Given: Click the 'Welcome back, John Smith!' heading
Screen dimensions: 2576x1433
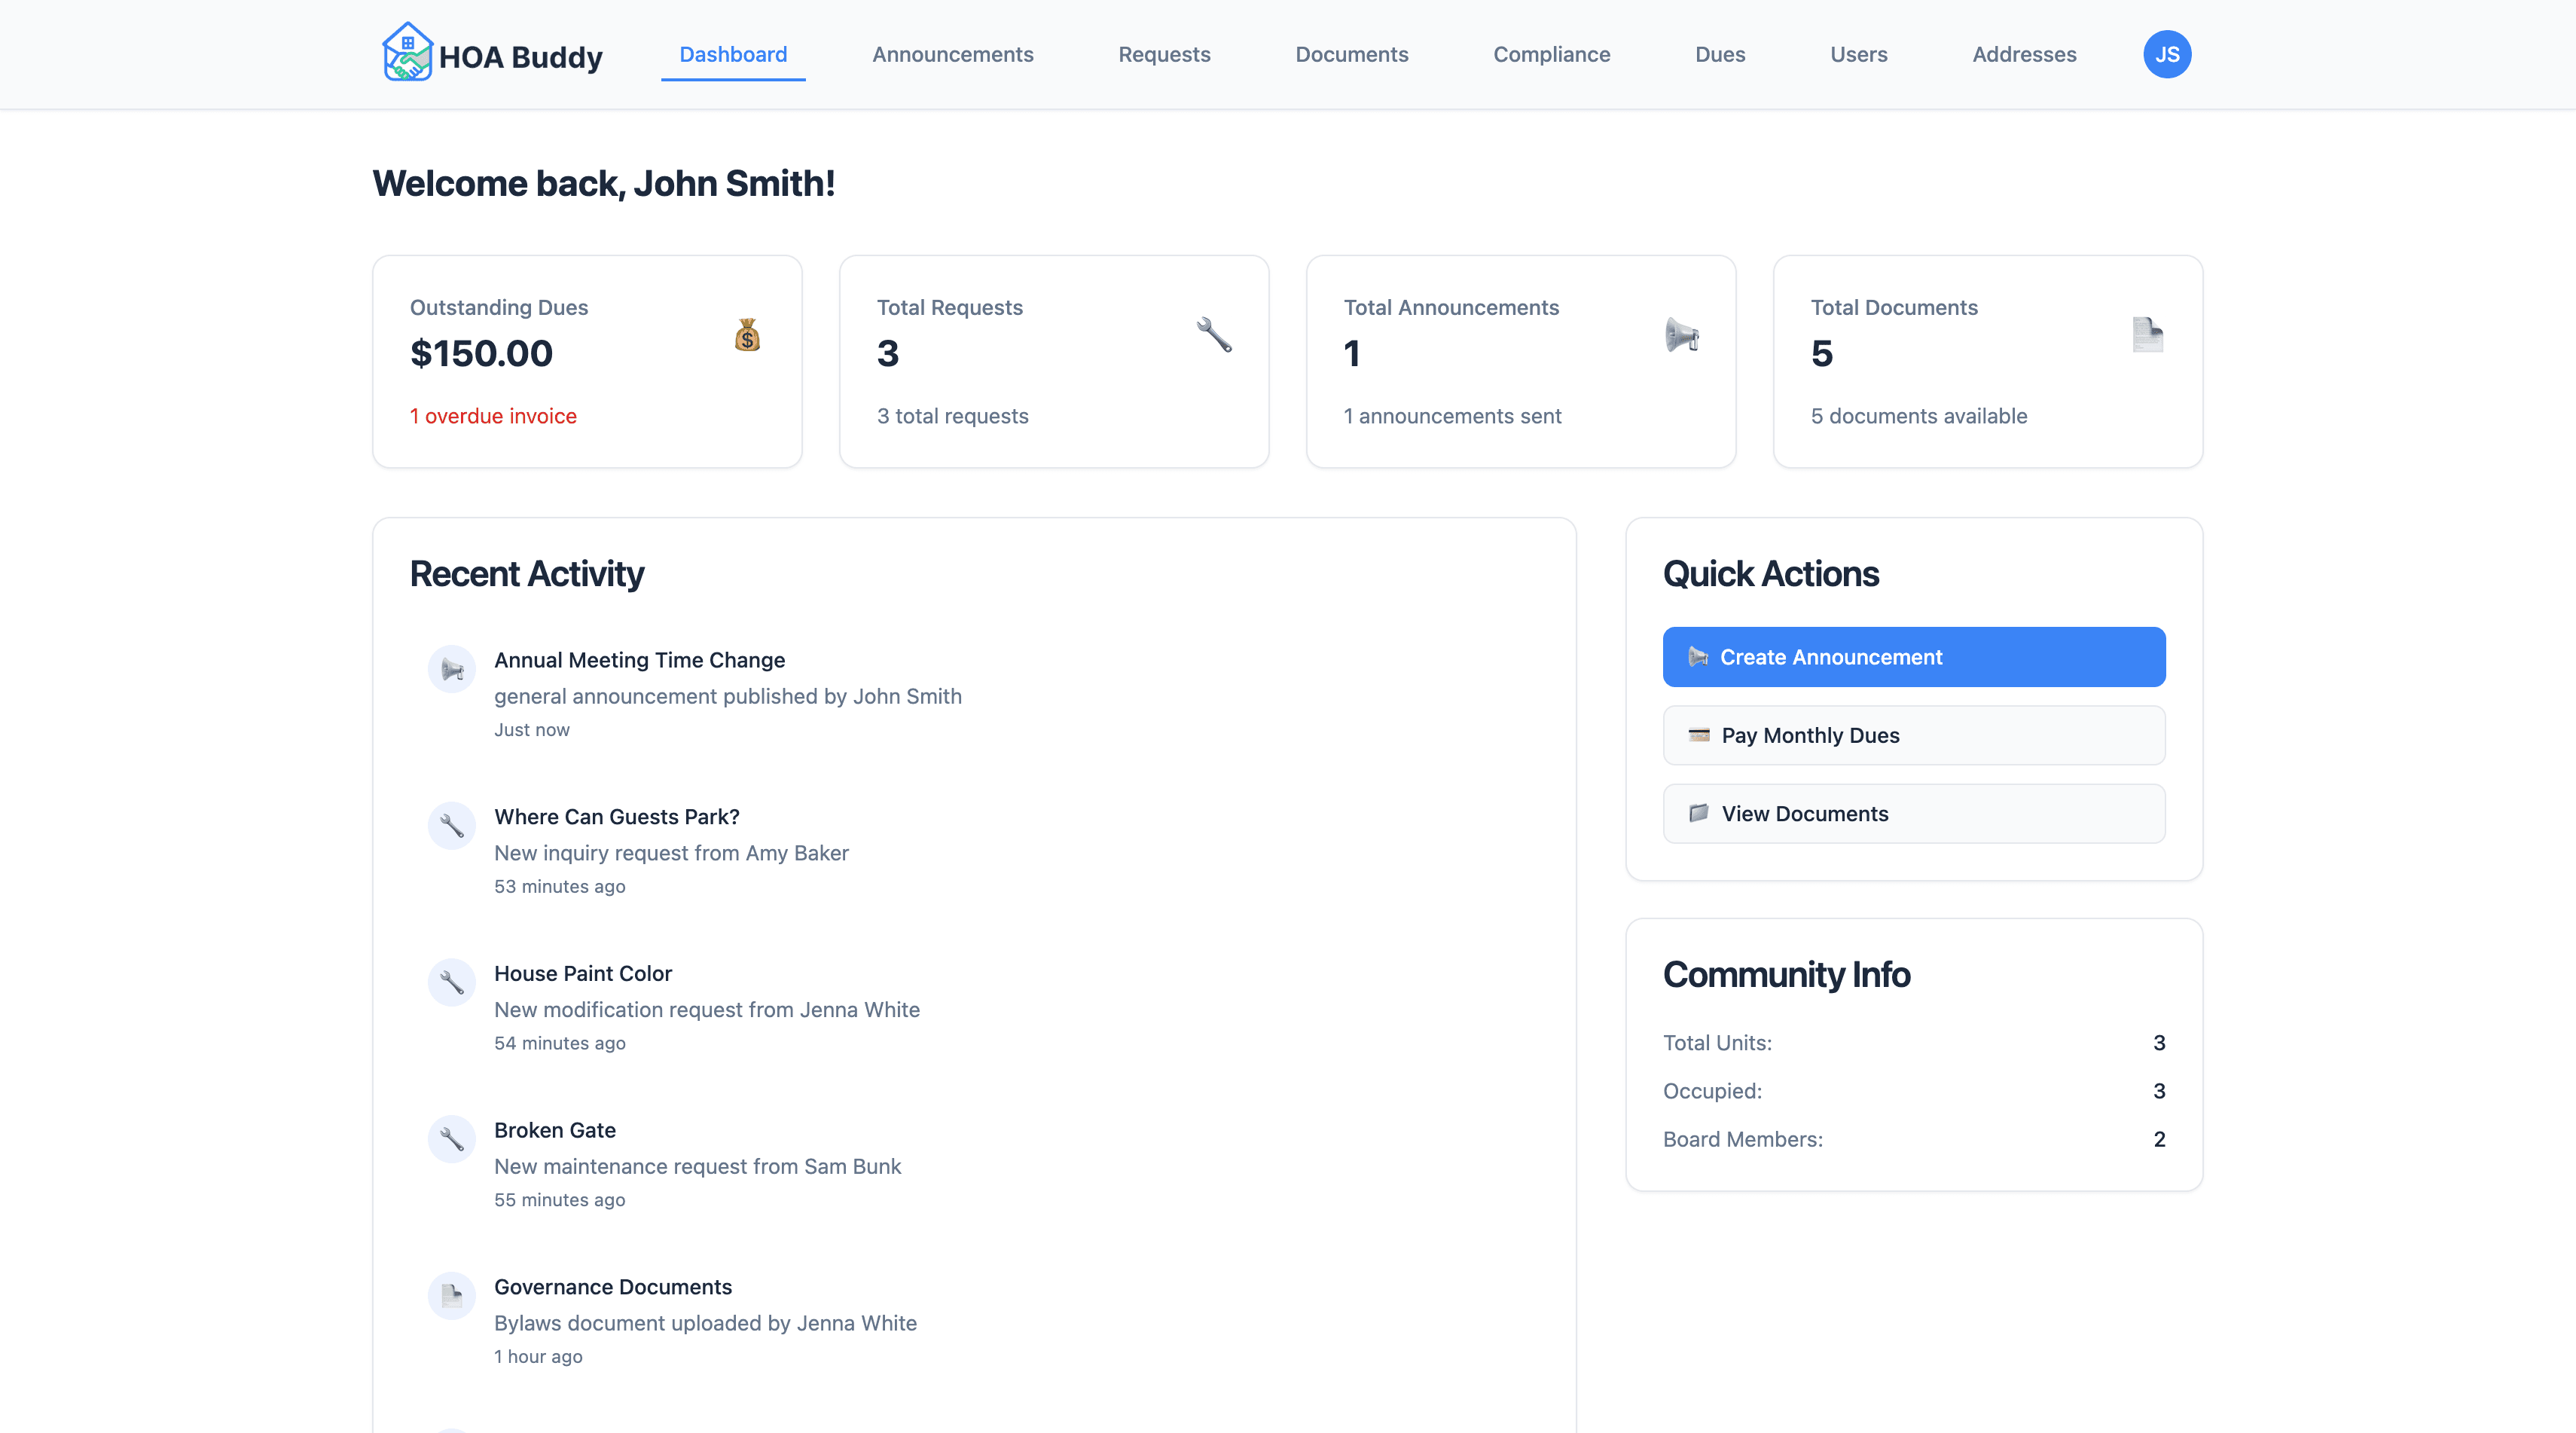Looking at the screenshot, I should pos(604,184).
